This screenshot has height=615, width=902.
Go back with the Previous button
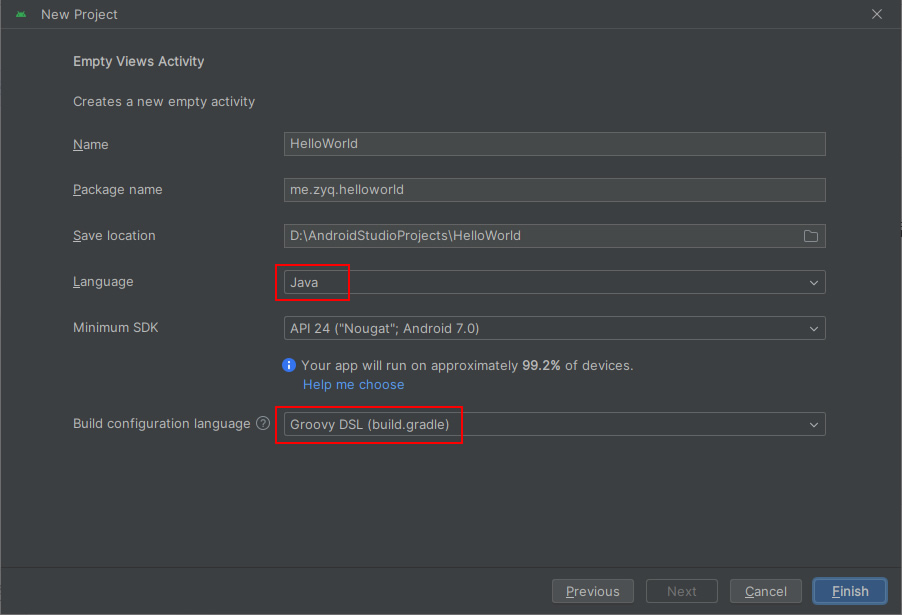593,591
